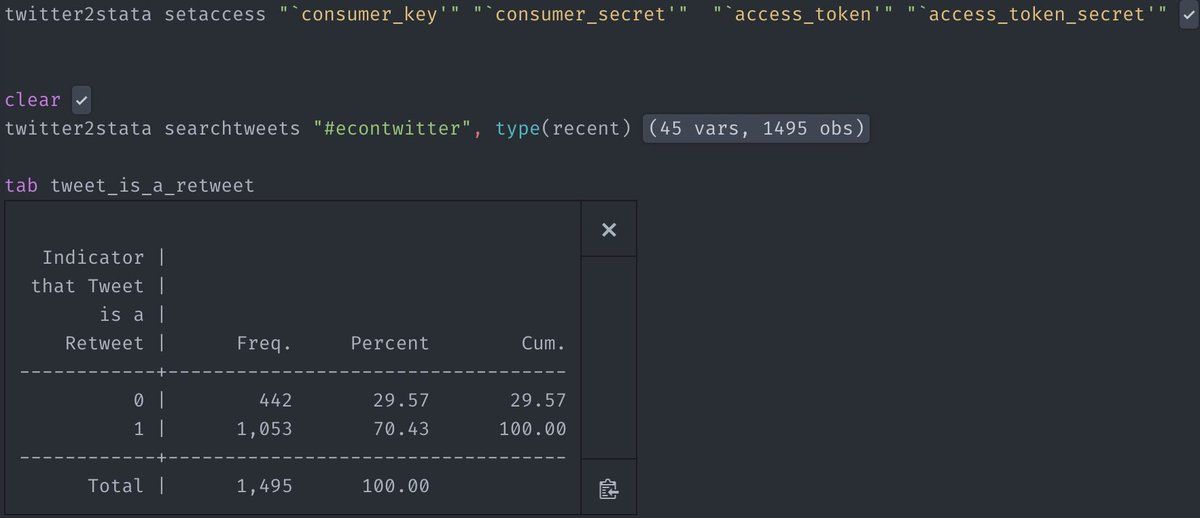
Task: Click the "tab tweet_is_a_retweet" command line
Action: (129, 186)
